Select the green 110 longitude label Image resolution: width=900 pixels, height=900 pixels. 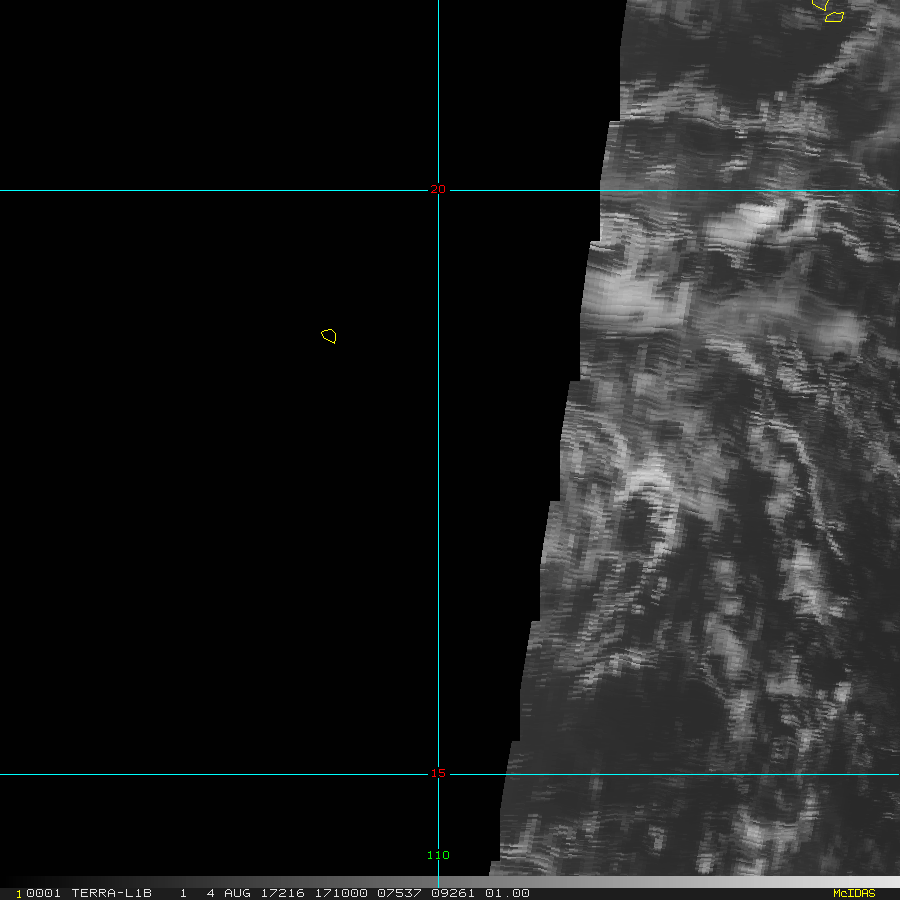[x=438, y=855]
